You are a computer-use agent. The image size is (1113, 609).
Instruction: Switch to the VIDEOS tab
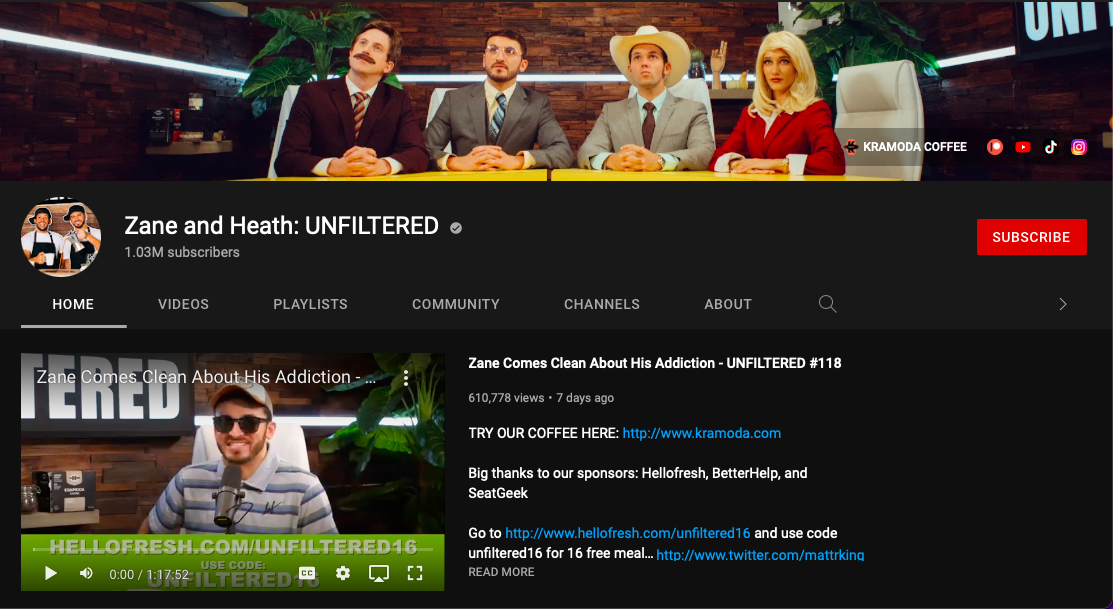tap(183, 304)
